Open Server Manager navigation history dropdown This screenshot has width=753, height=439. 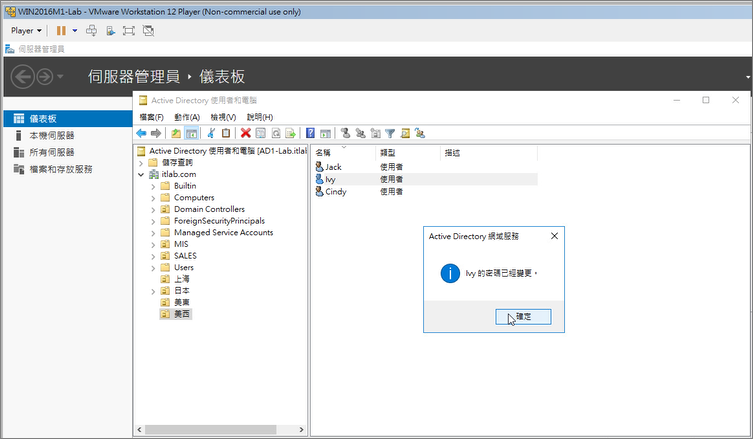[60, 77]
